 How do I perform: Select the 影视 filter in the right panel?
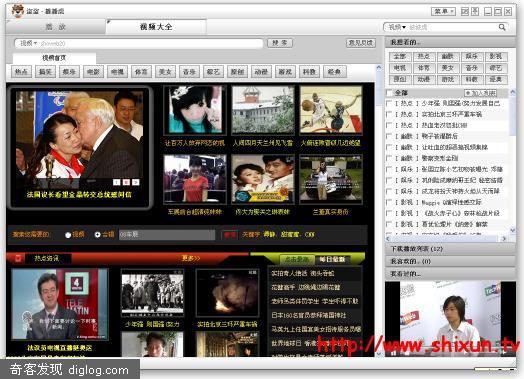click(x=496, y=56)
